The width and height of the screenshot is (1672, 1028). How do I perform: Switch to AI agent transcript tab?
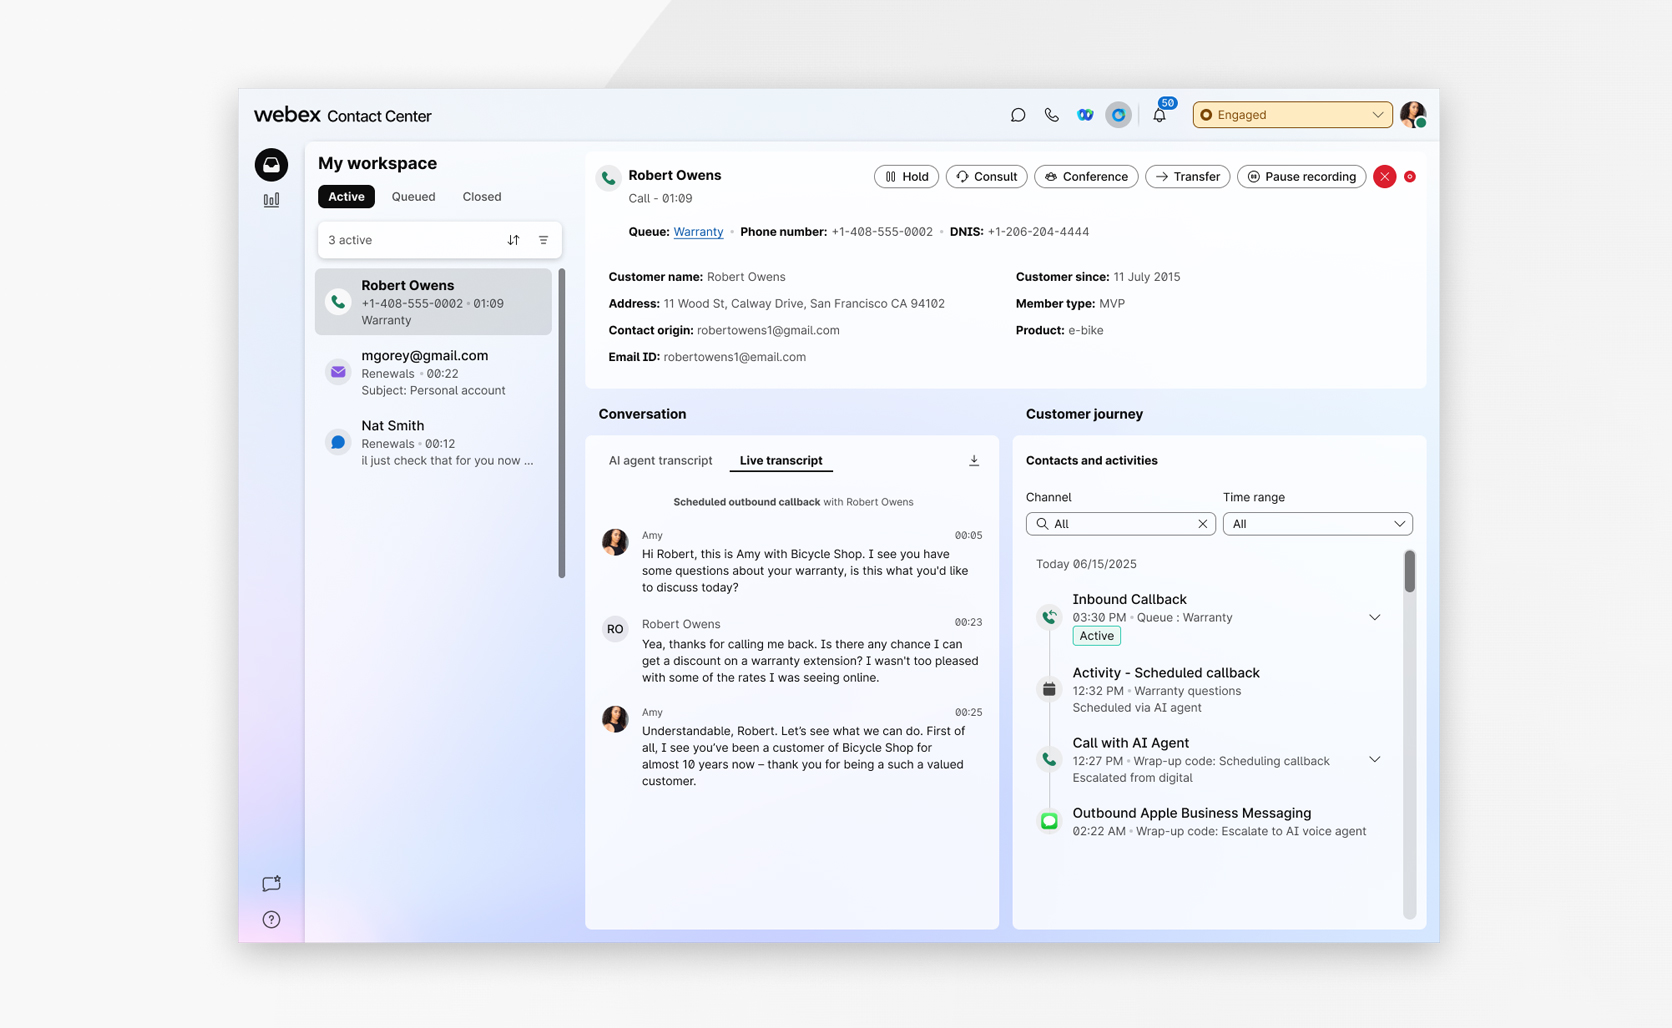pyautogui.click(x=660, y=461)
